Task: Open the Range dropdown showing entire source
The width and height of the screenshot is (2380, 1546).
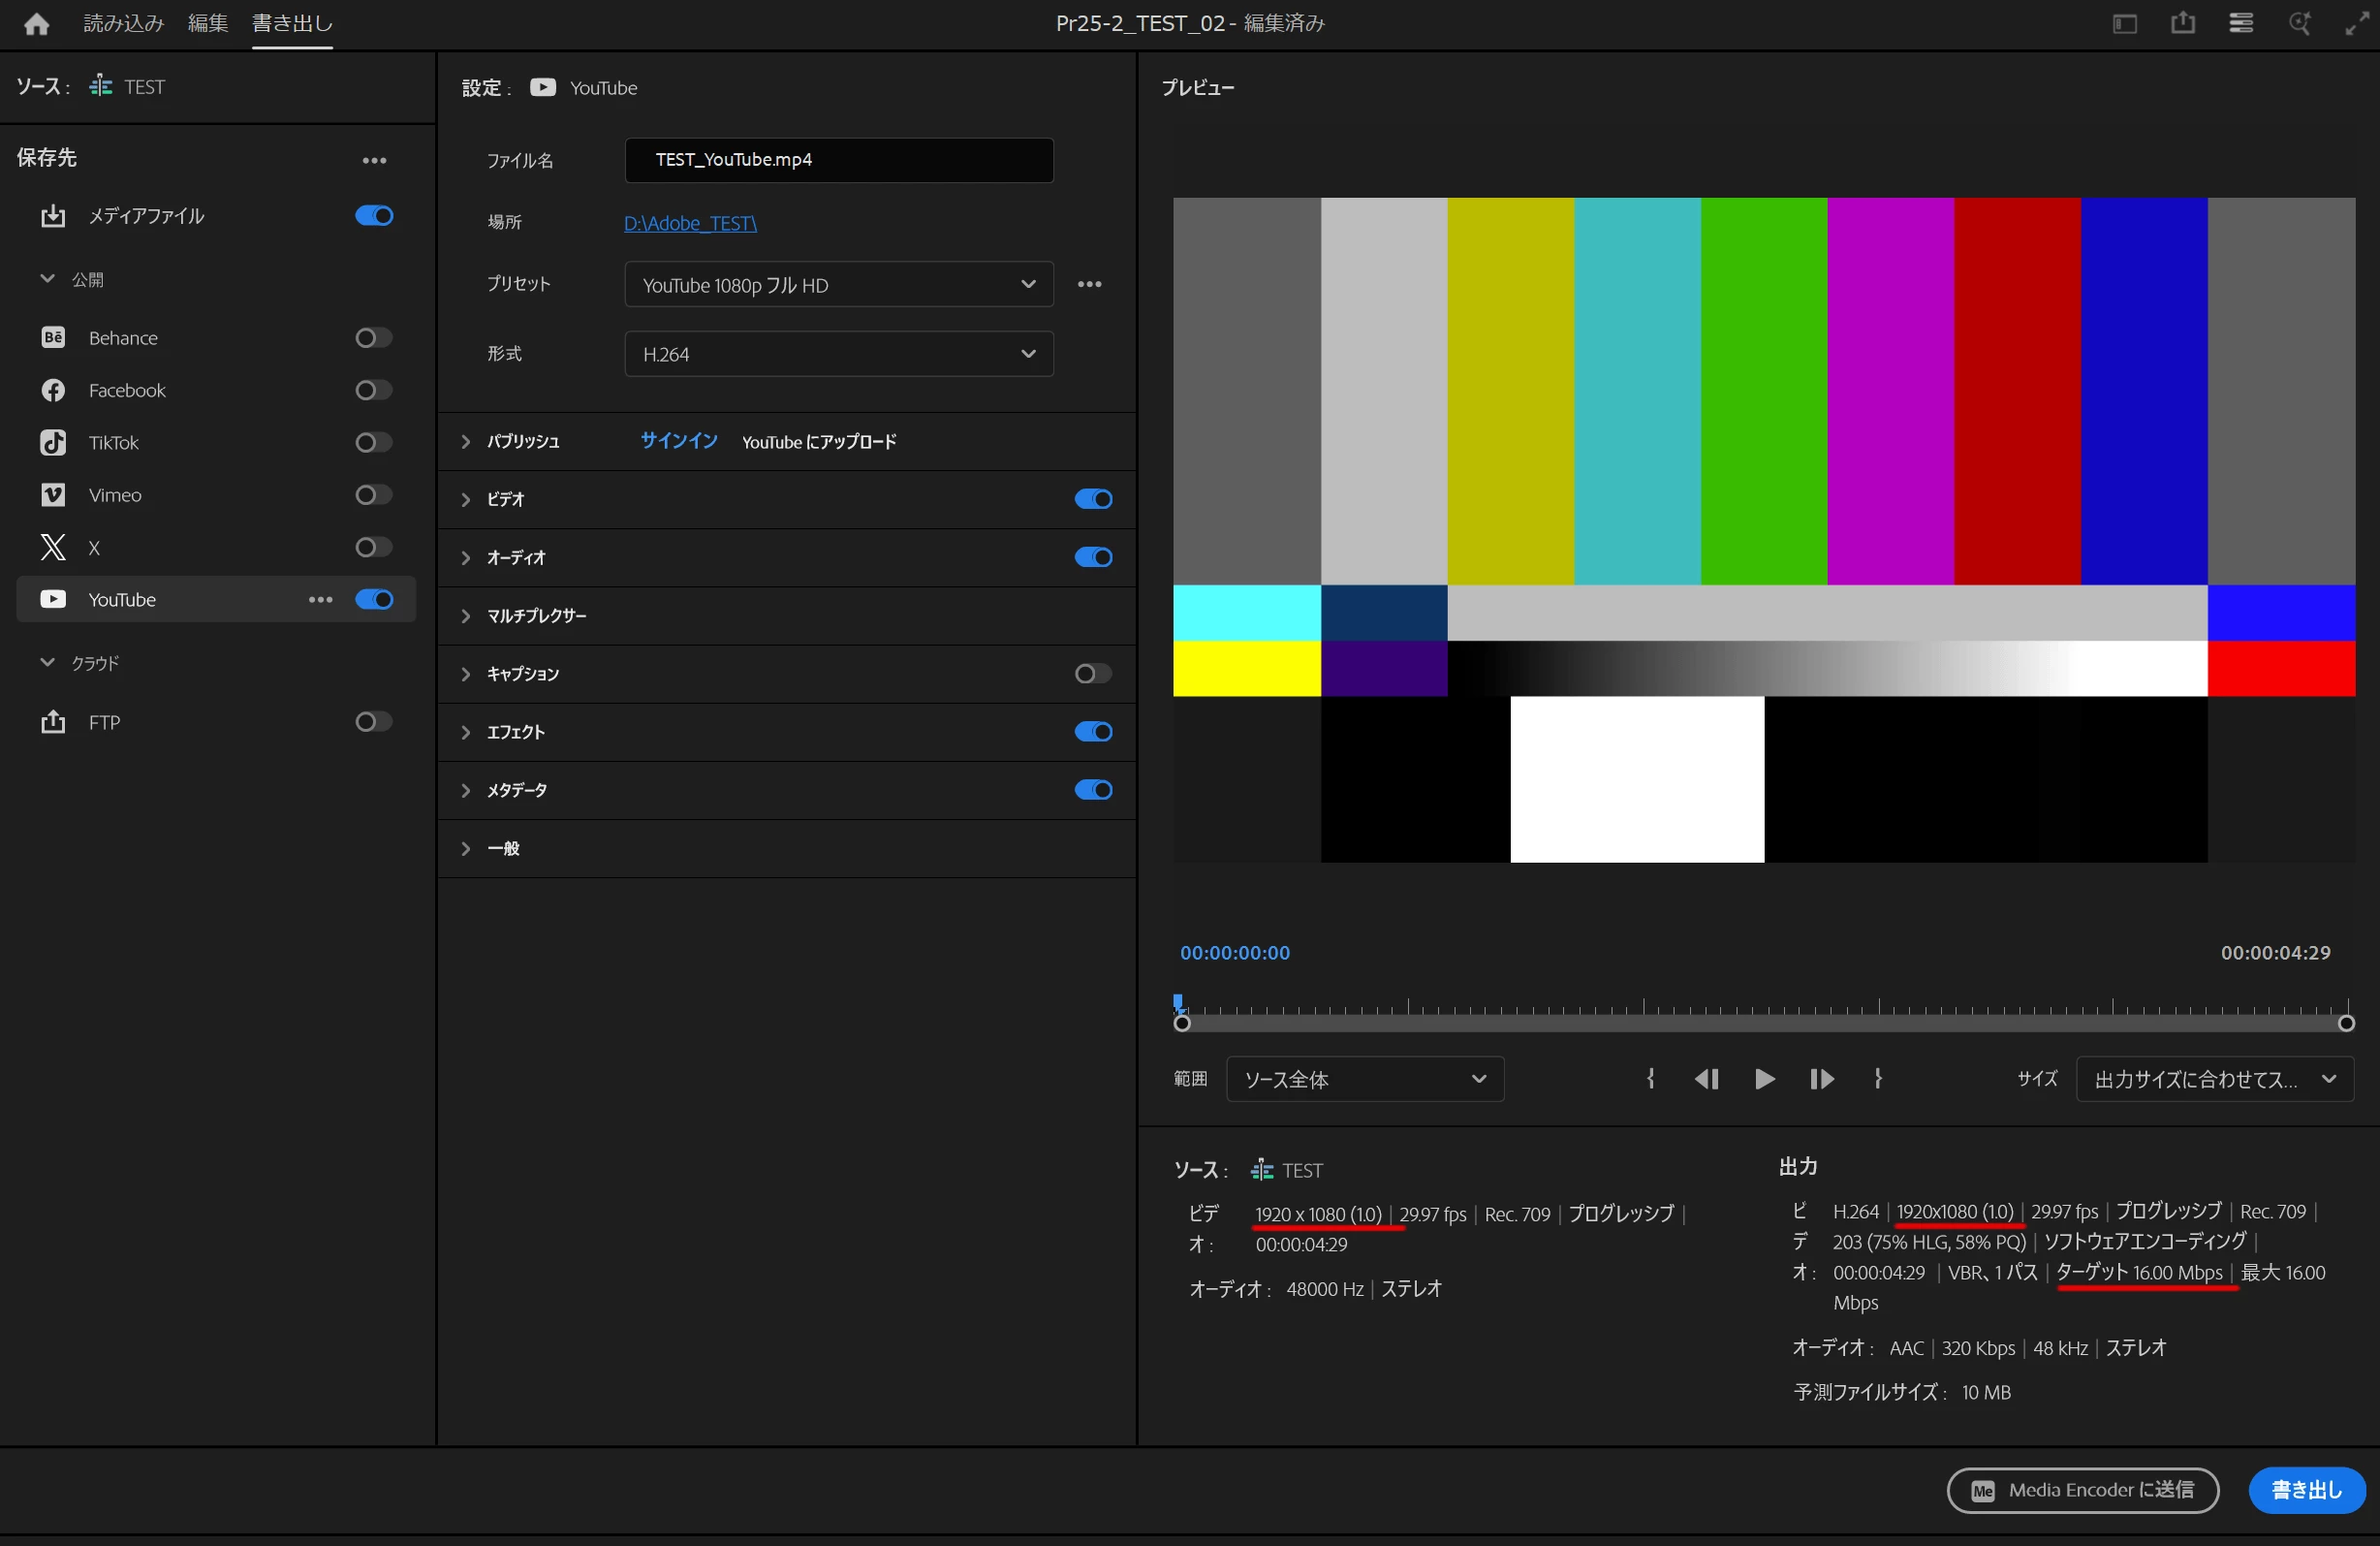Action: pyautogui.click(x=1364, y=1079)
